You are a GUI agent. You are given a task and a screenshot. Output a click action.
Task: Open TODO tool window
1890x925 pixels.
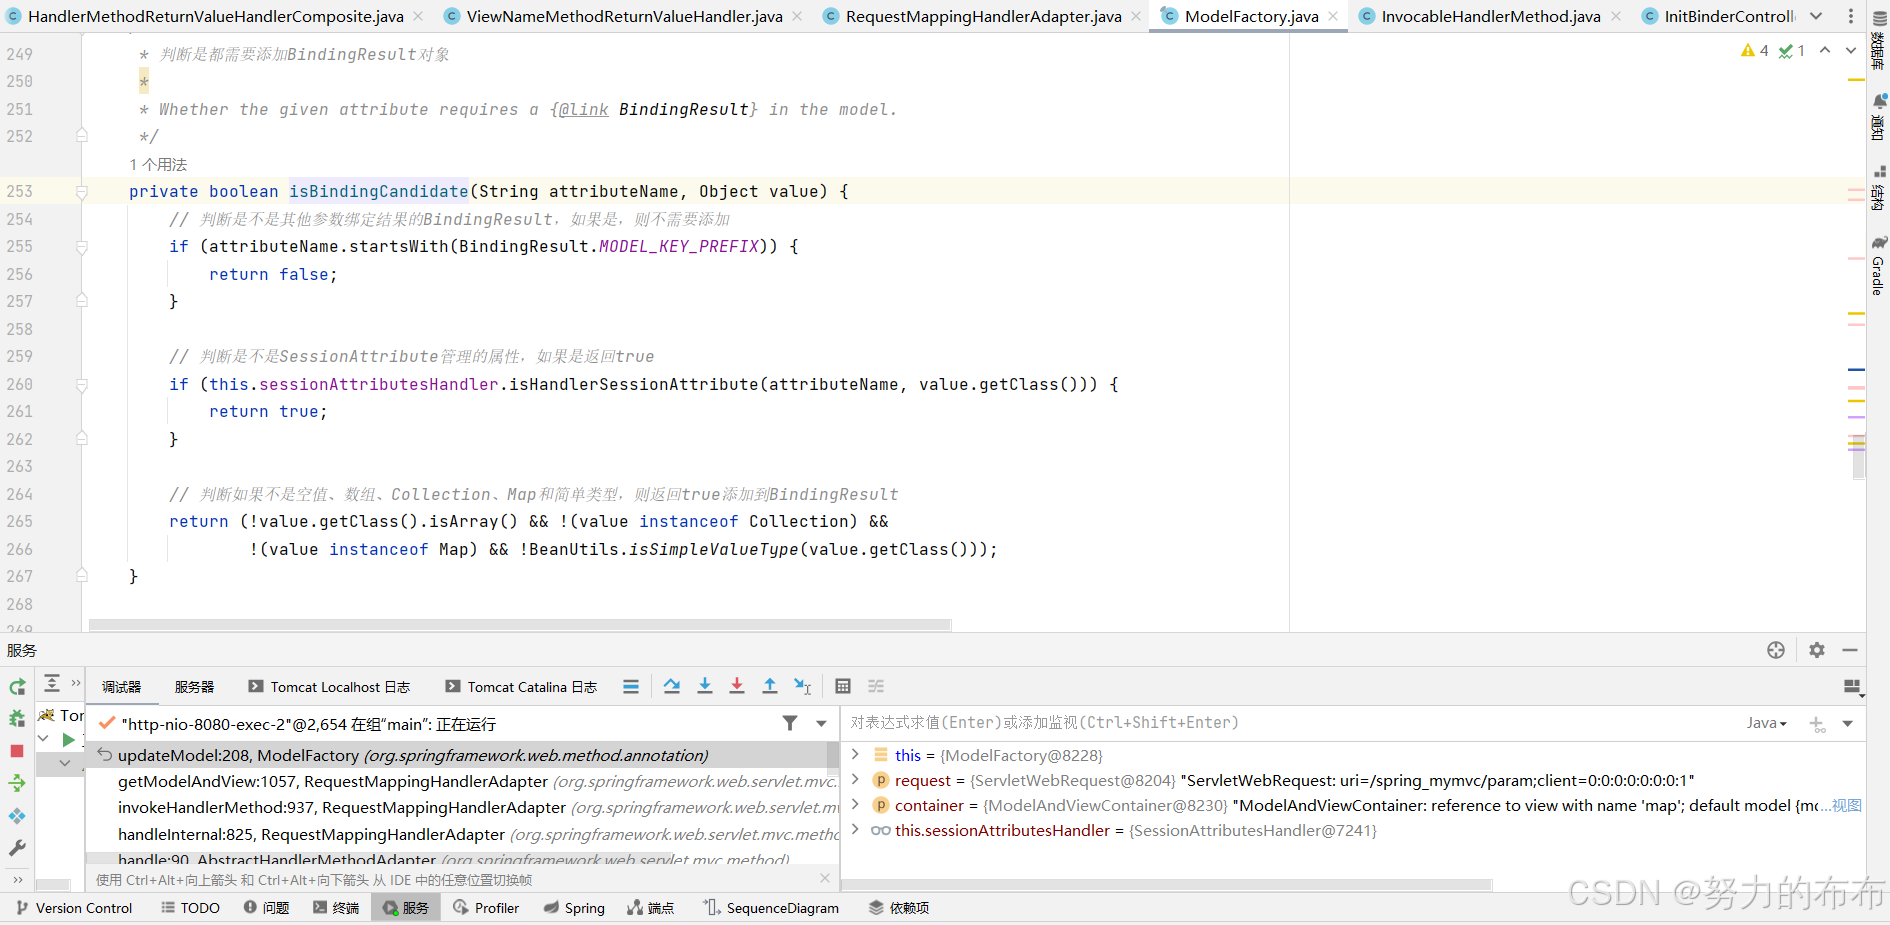(190, 908)
